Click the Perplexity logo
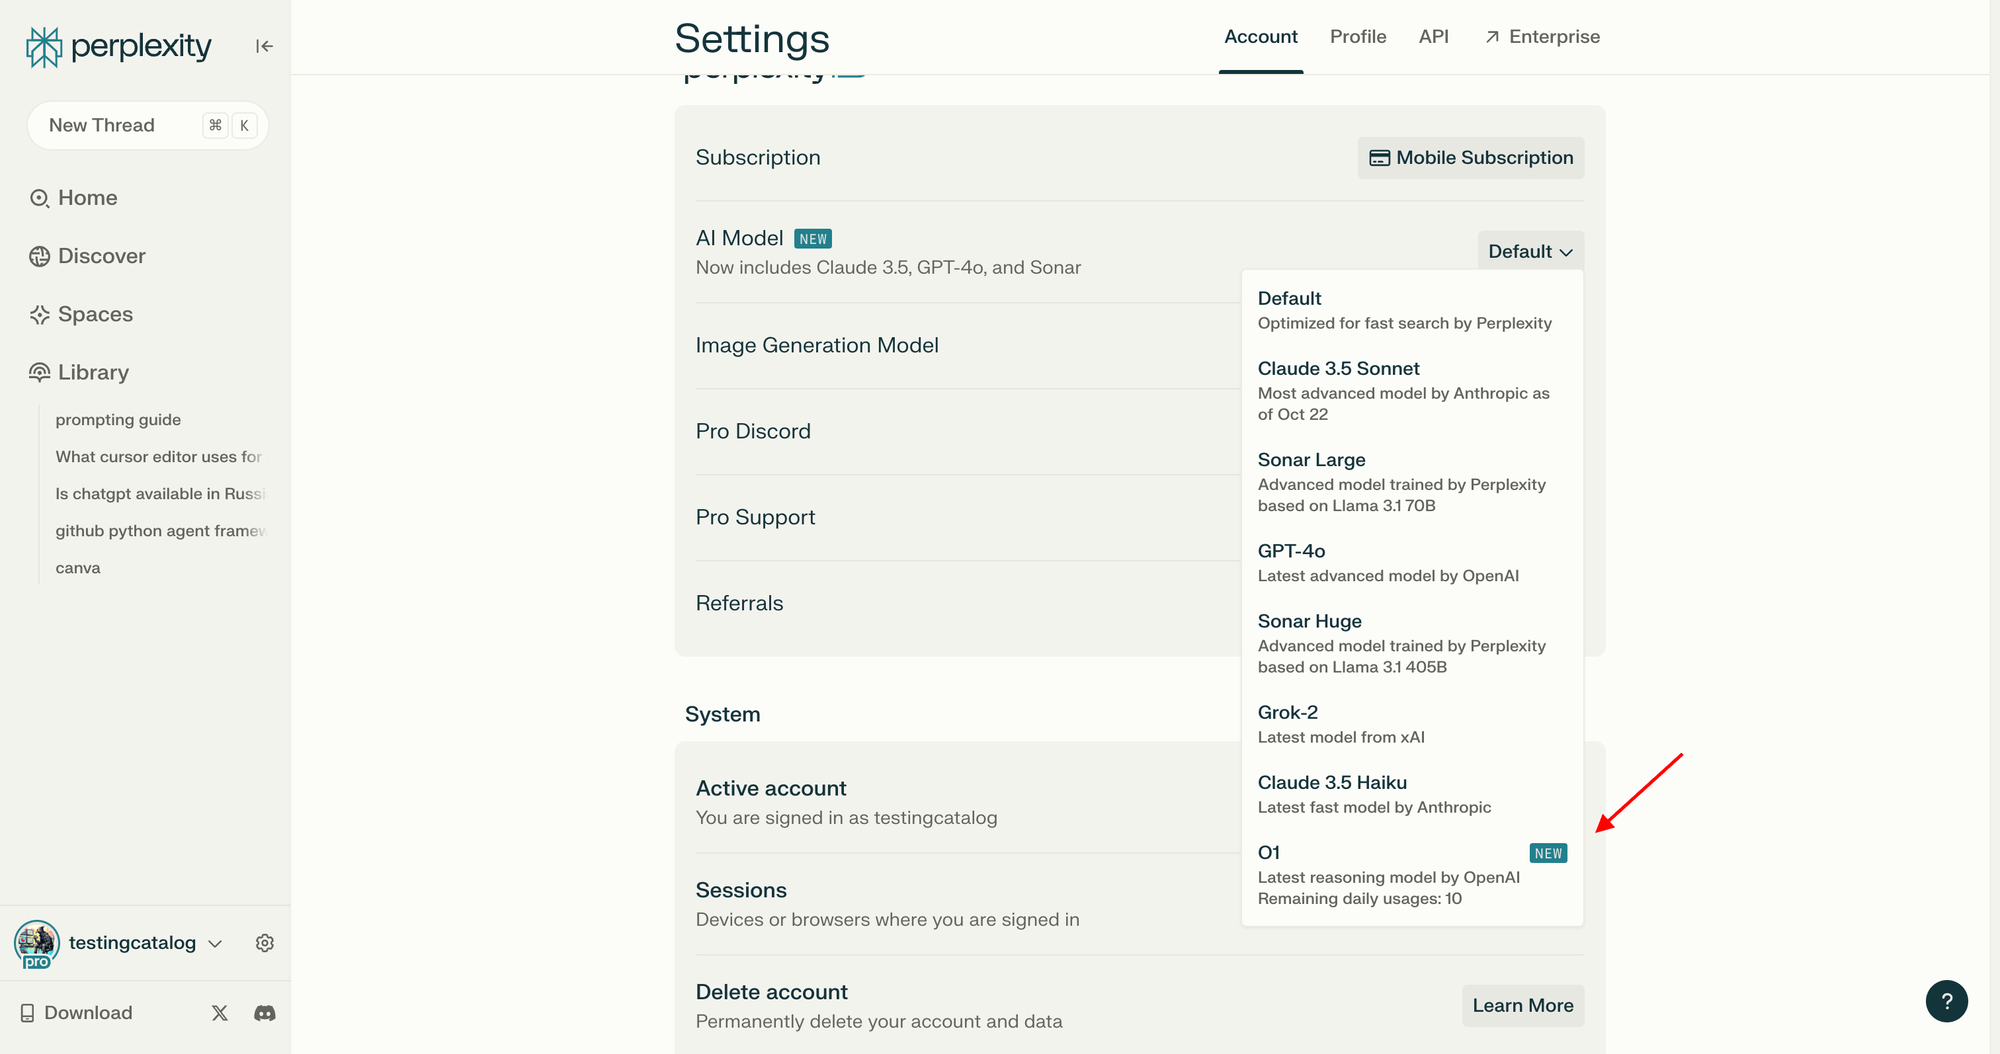The height and width of the screenshot is (1054, 2000). [x=118, y=46]
